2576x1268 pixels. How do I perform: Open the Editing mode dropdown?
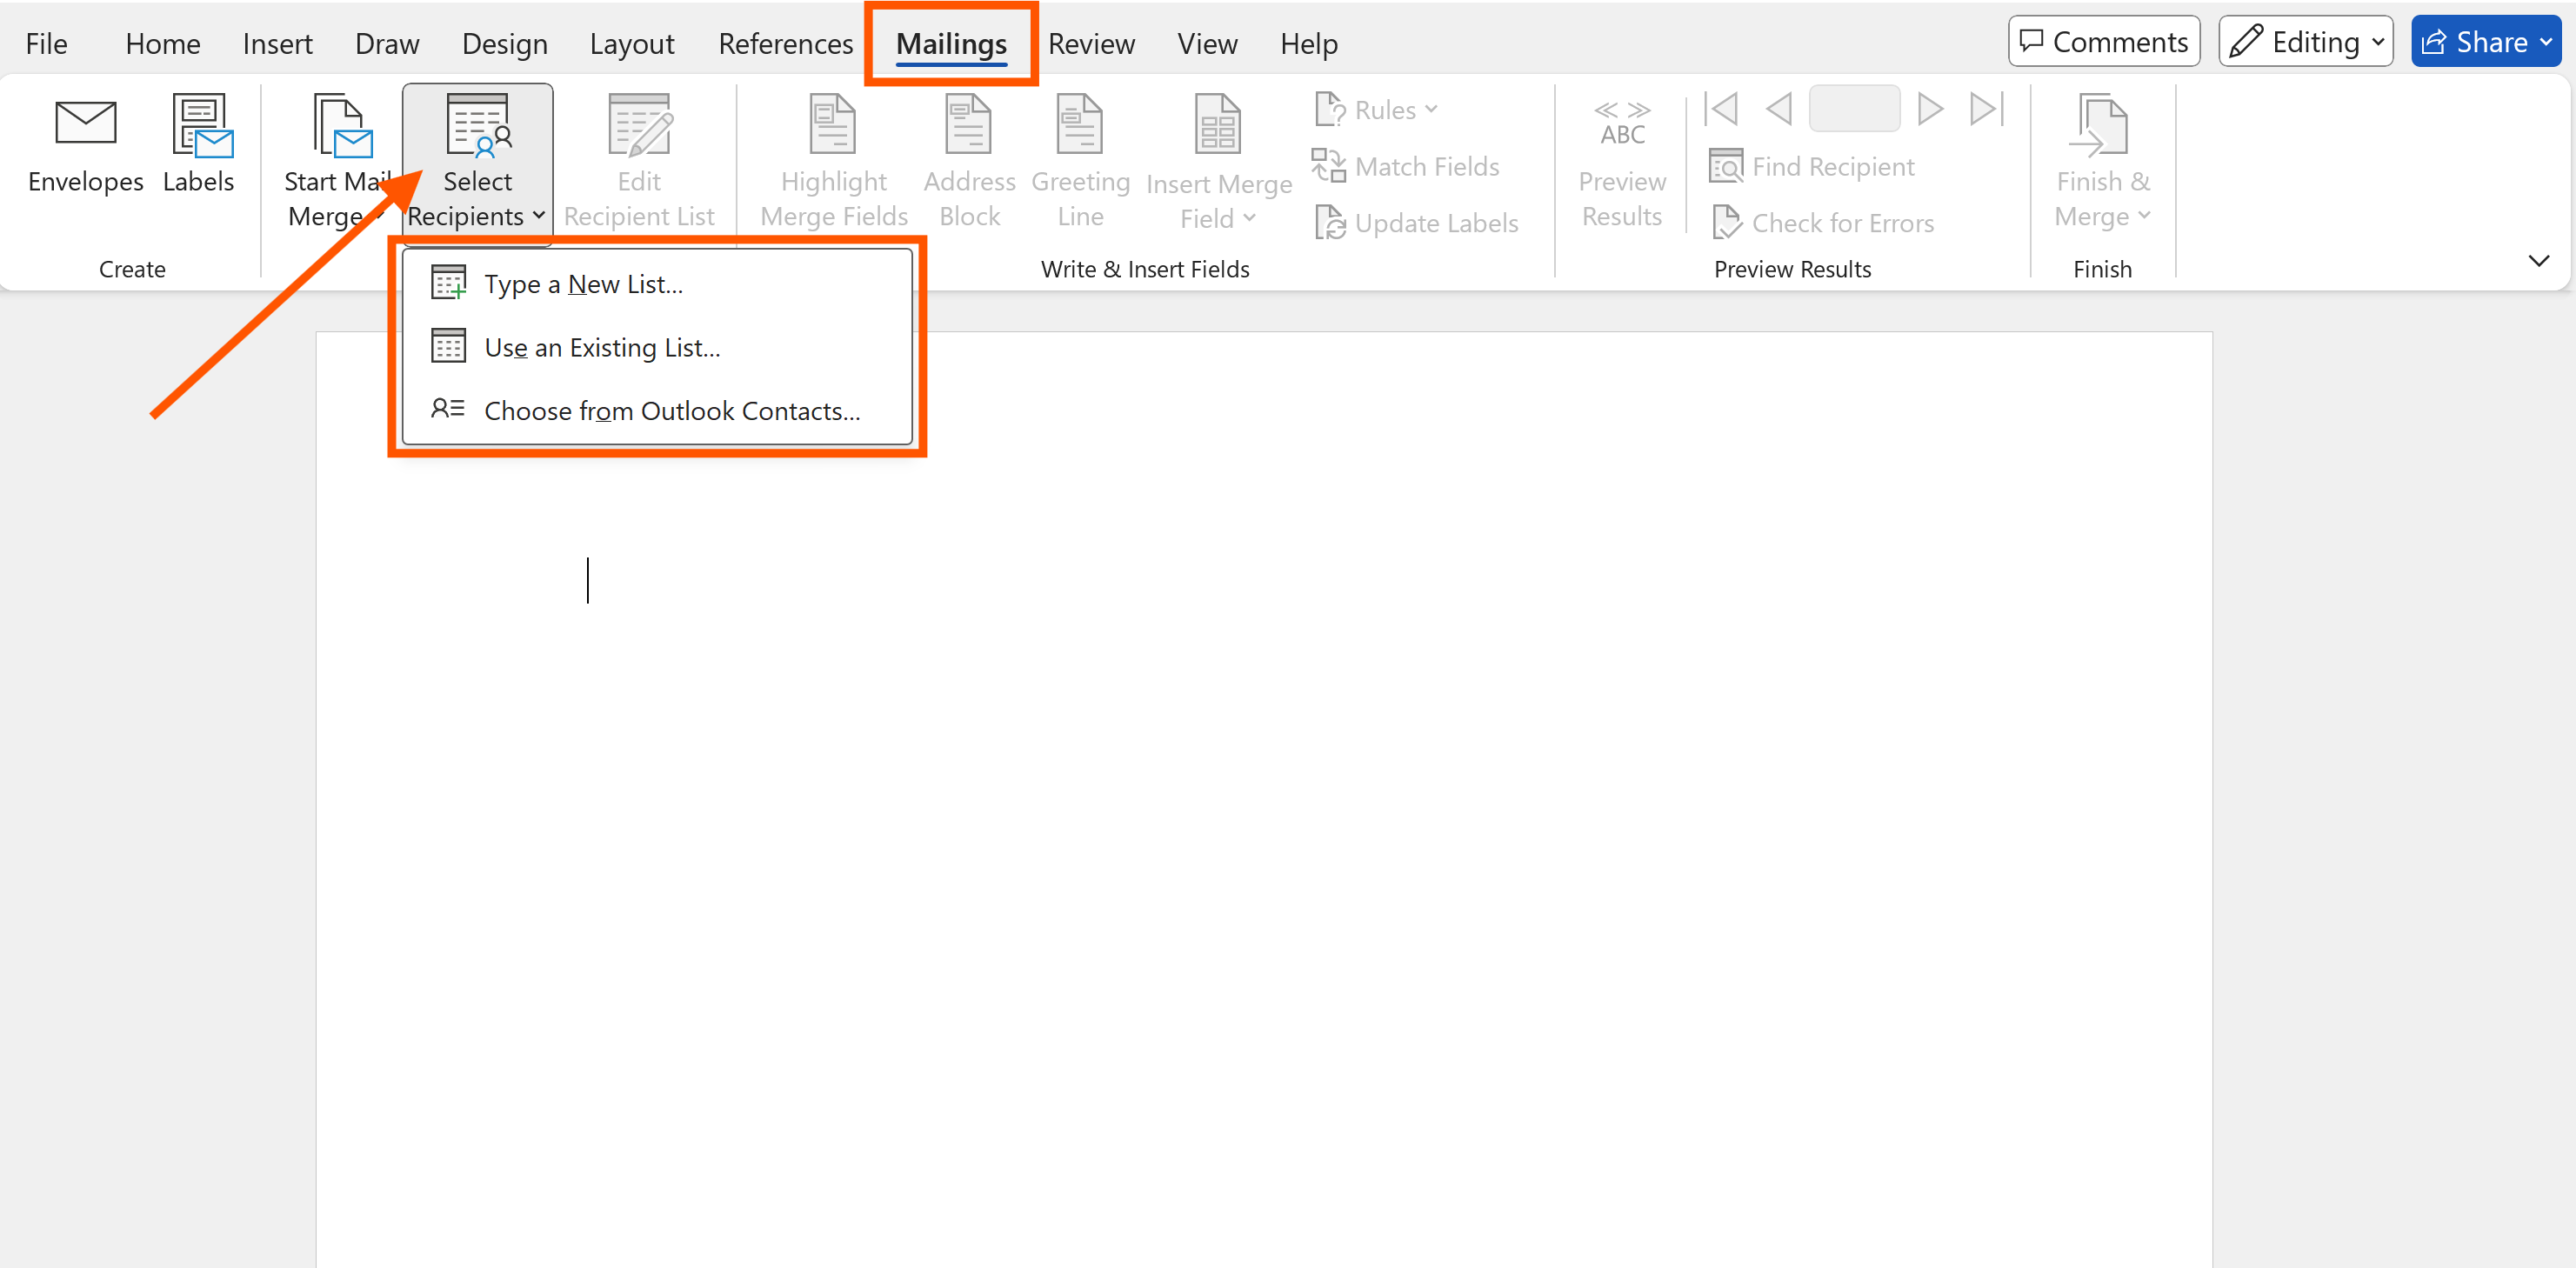pyautogui.click(x=2305, y=41)
